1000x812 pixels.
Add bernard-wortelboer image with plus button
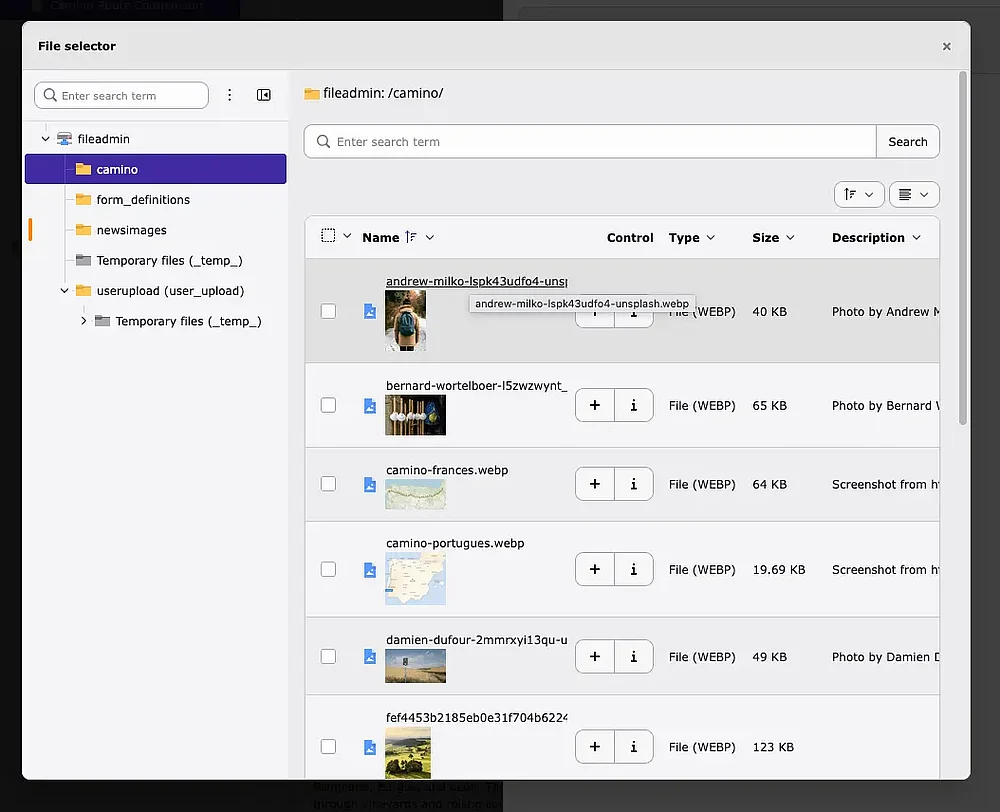[595, 405]
